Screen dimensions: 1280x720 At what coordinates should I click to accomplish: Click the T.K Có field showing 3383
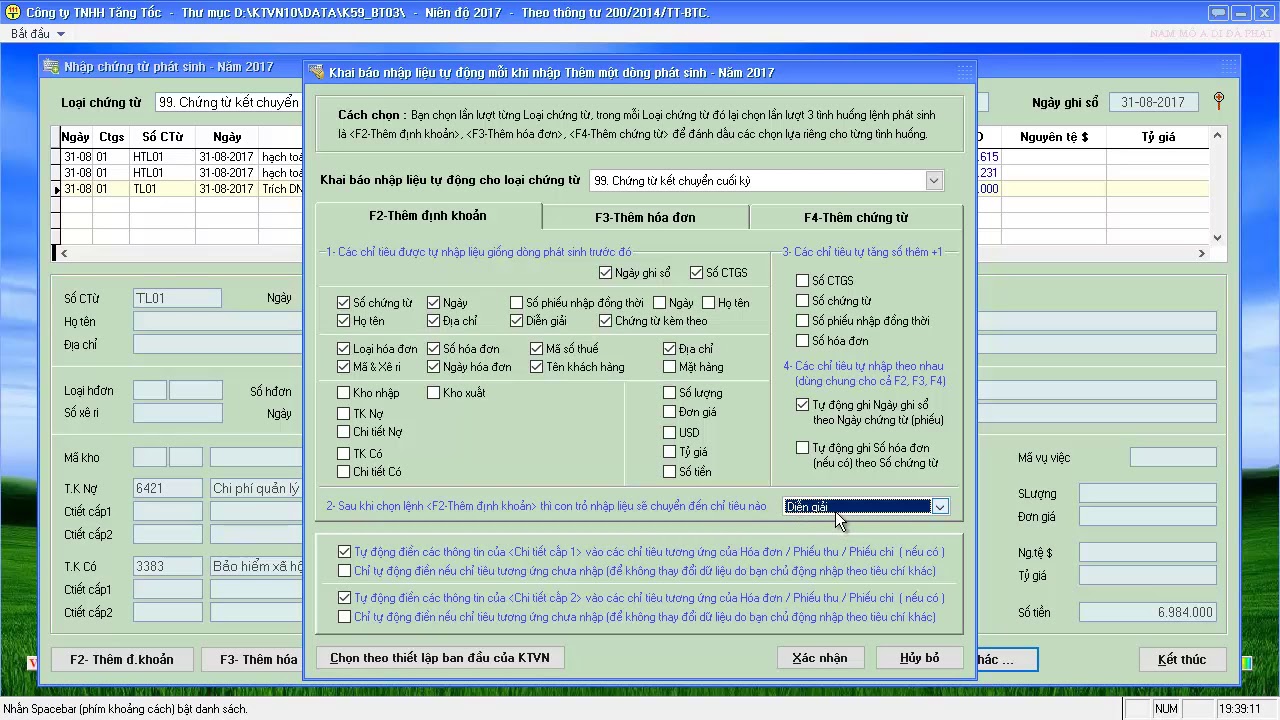tap(168, 566)
